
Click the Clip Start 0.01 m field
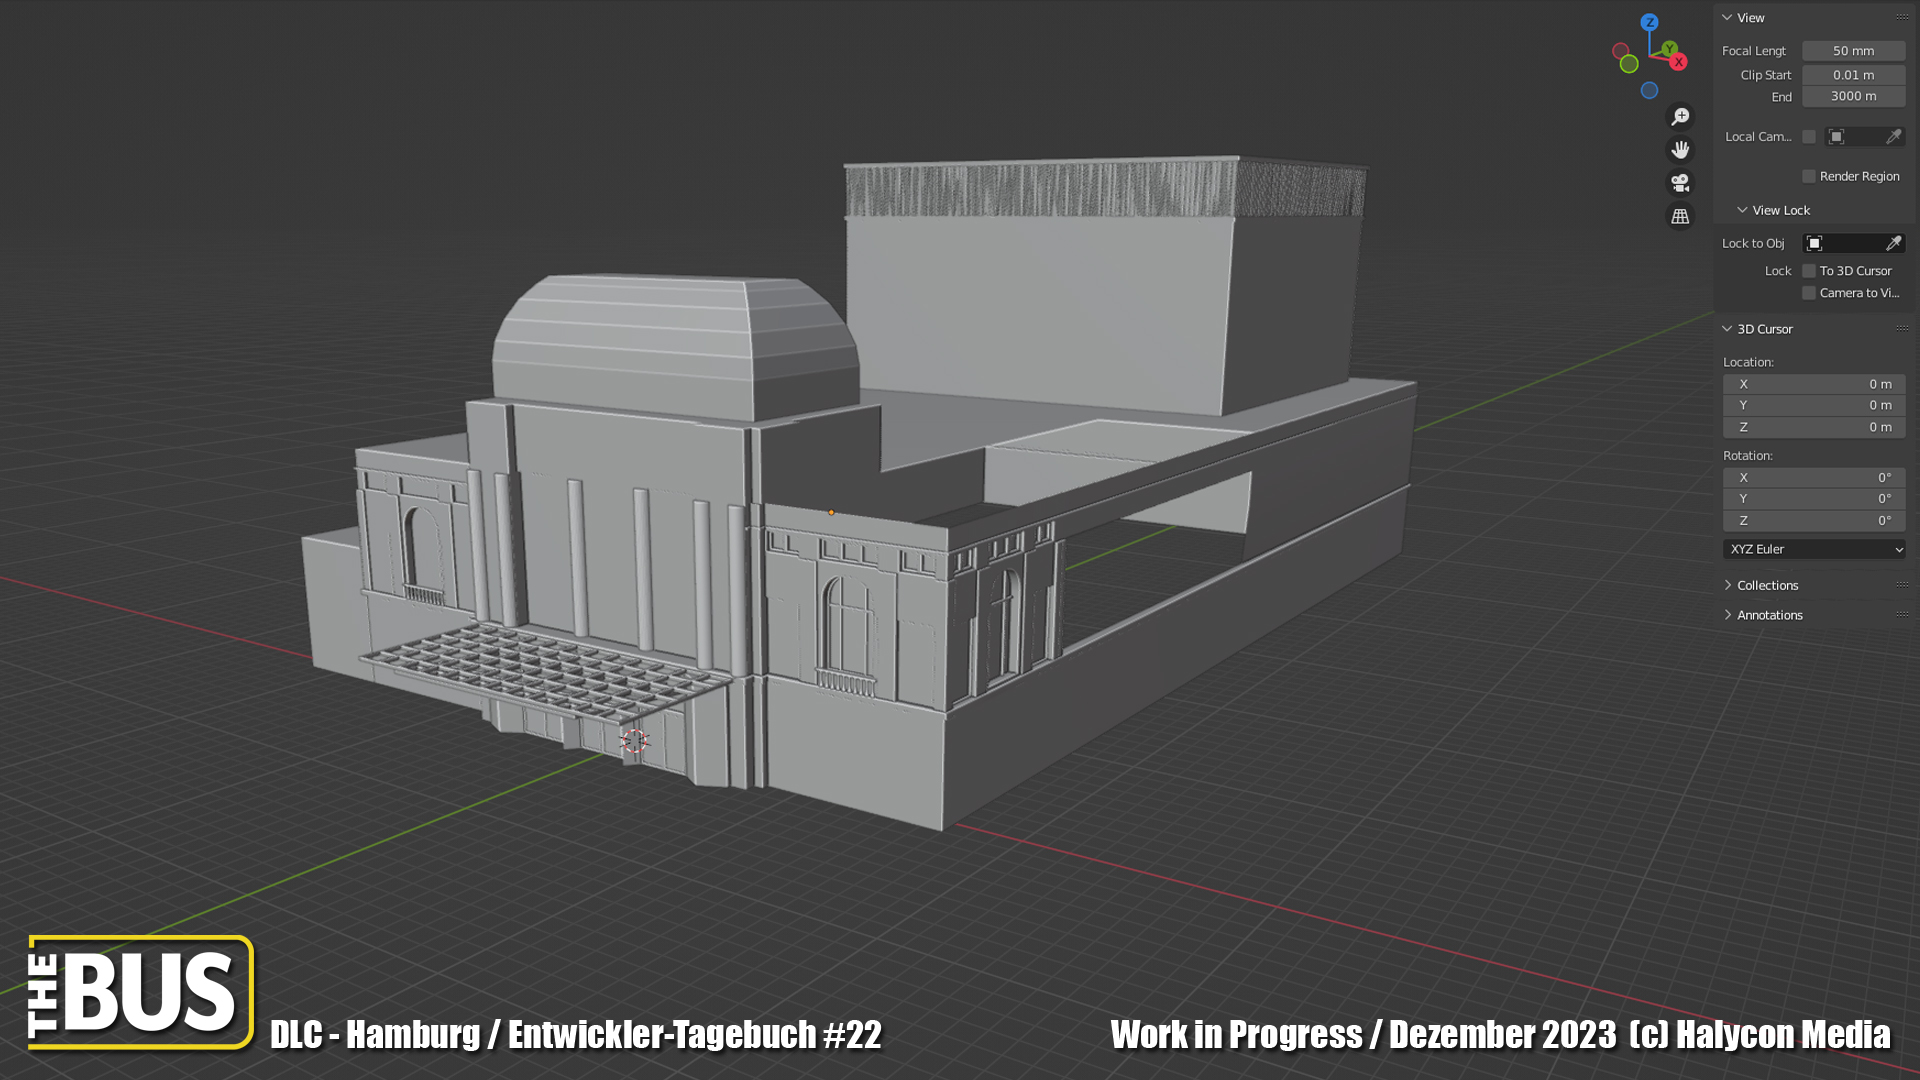click(x=1853, y=75)
